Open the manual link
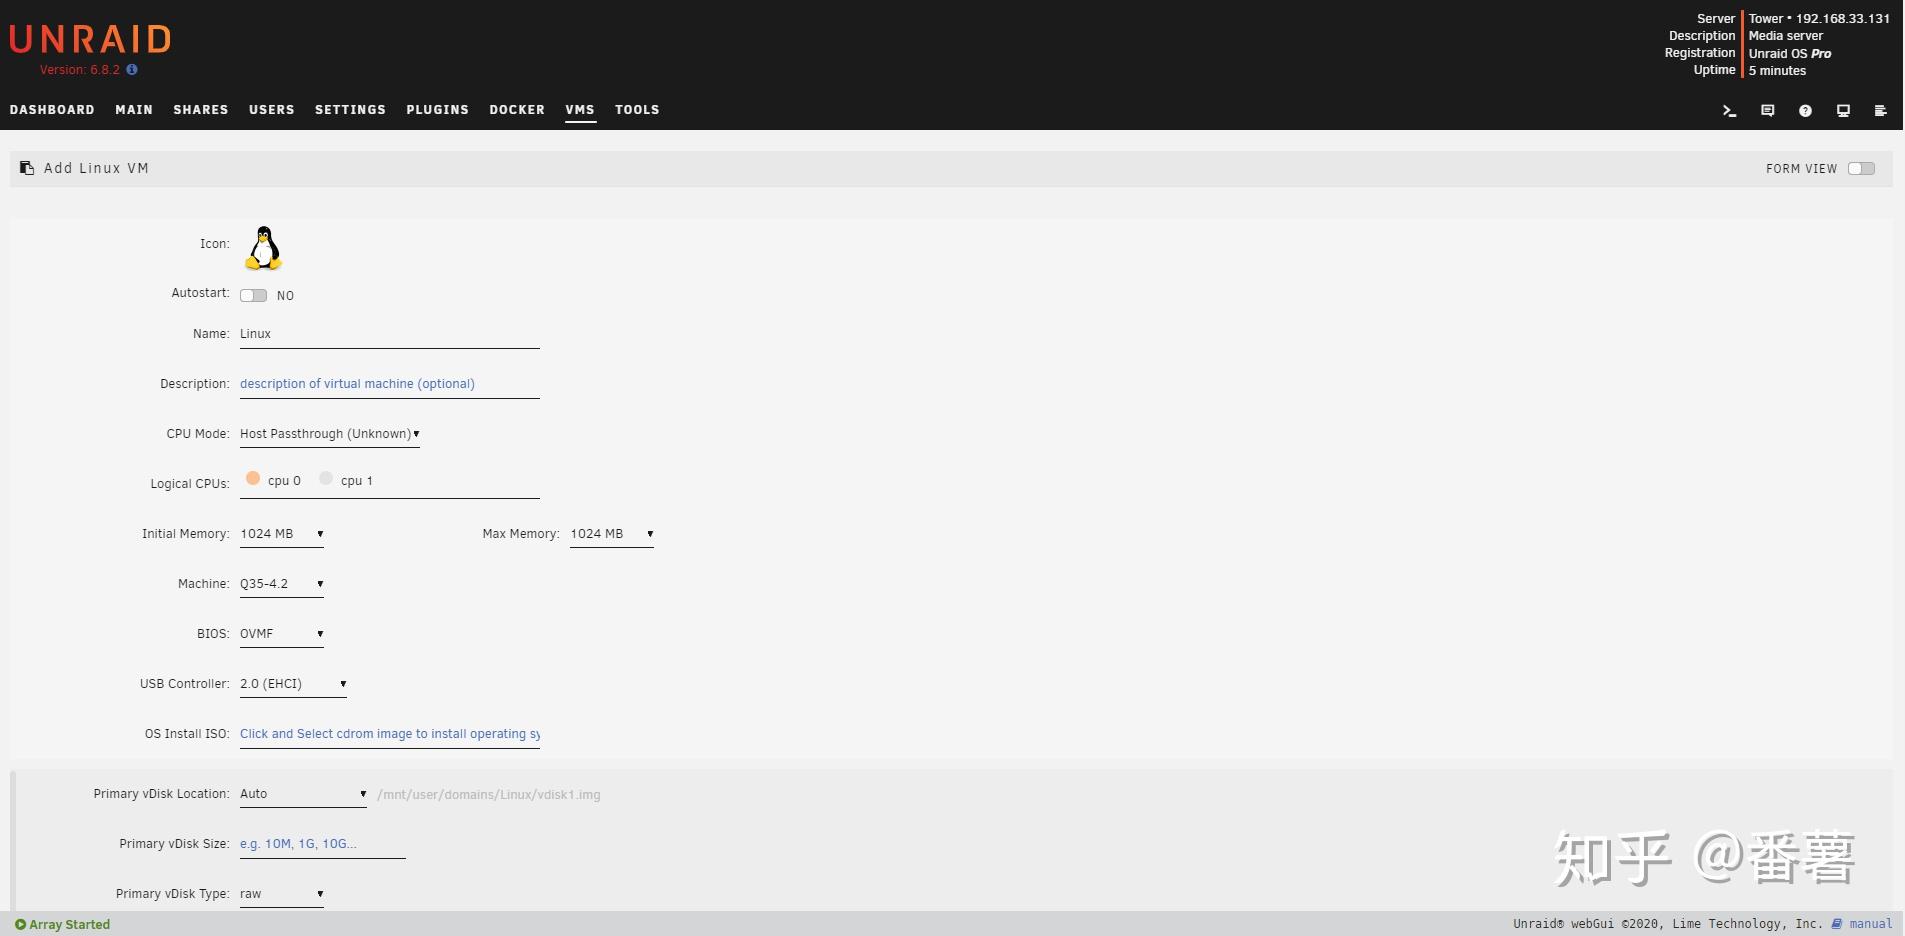Viewport: 1905px width, 936px height. point(1869,923)
